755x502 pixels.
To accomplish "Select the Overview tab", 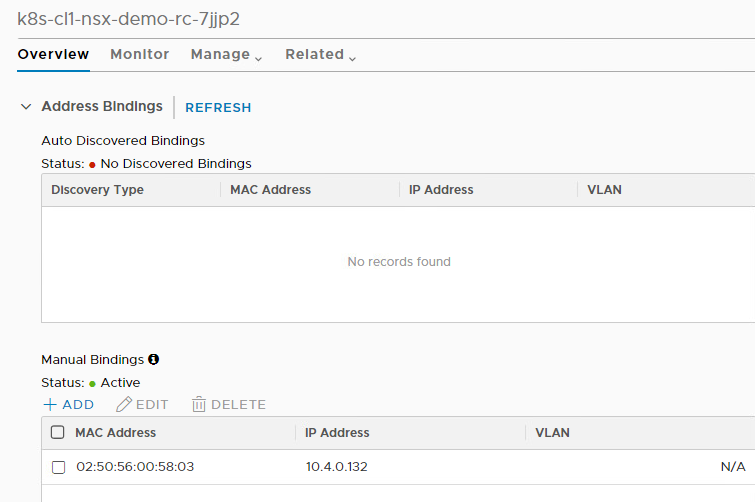I will click(53, 55).
